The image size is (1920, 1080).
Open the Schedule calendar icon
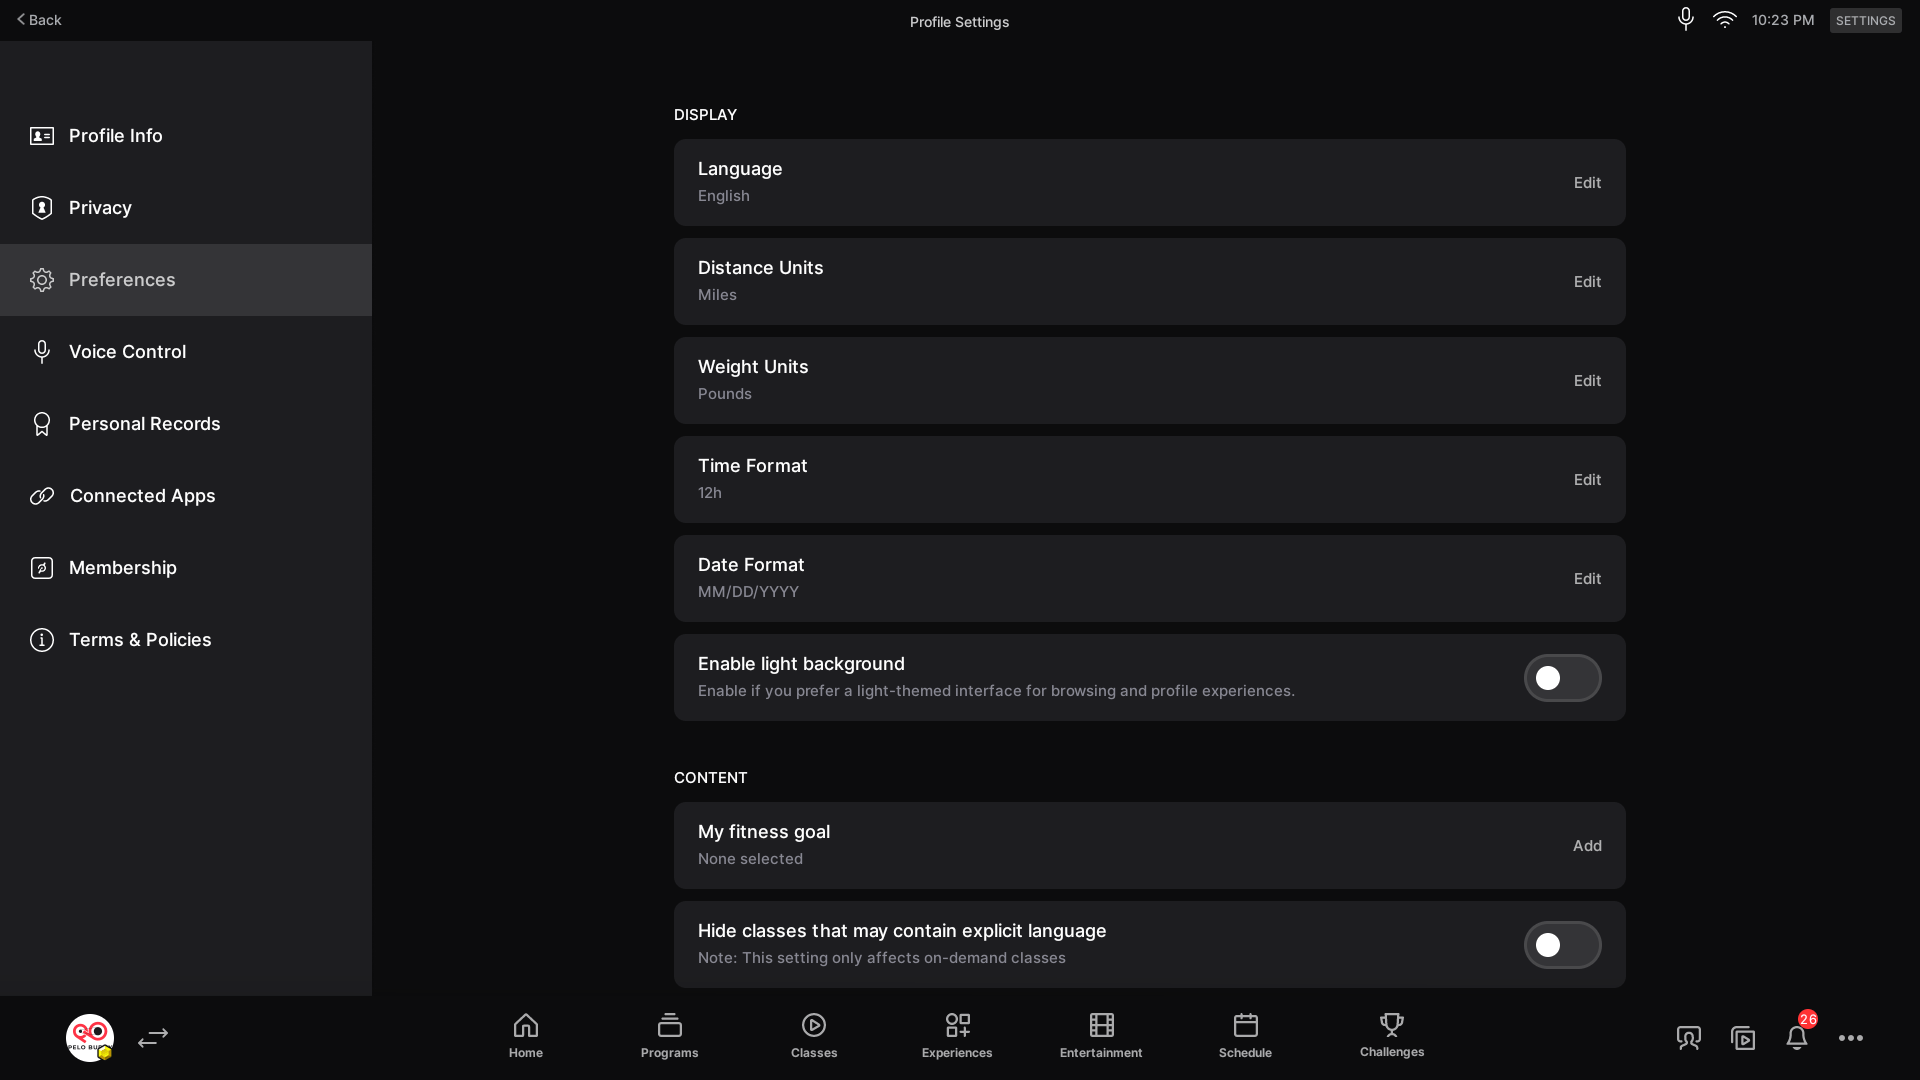coord(1245,1026)
